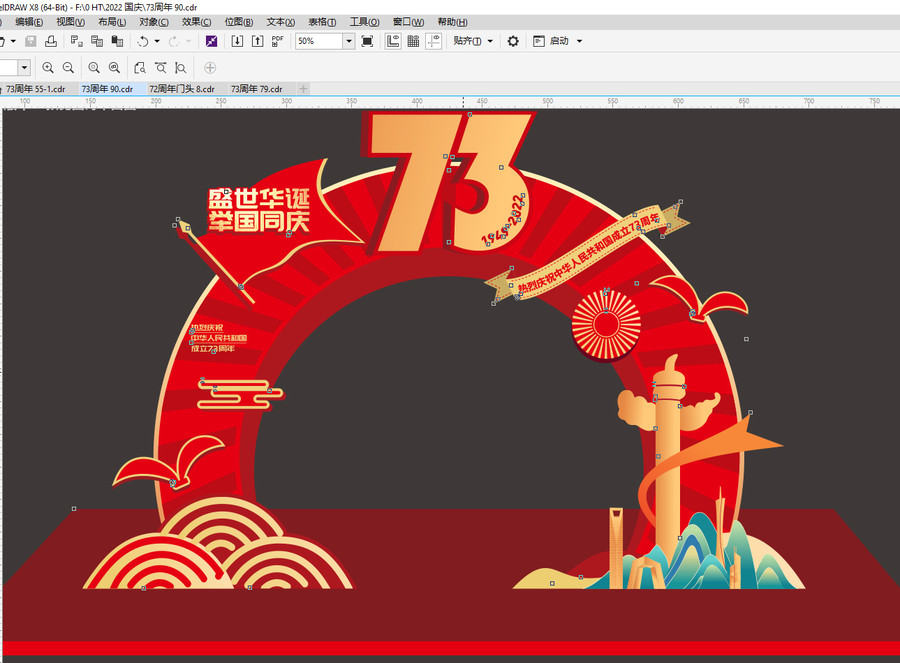This screenshot has width=900, height=663.
Task: Click the Save icon in toolbar
Action: (31, 41)
